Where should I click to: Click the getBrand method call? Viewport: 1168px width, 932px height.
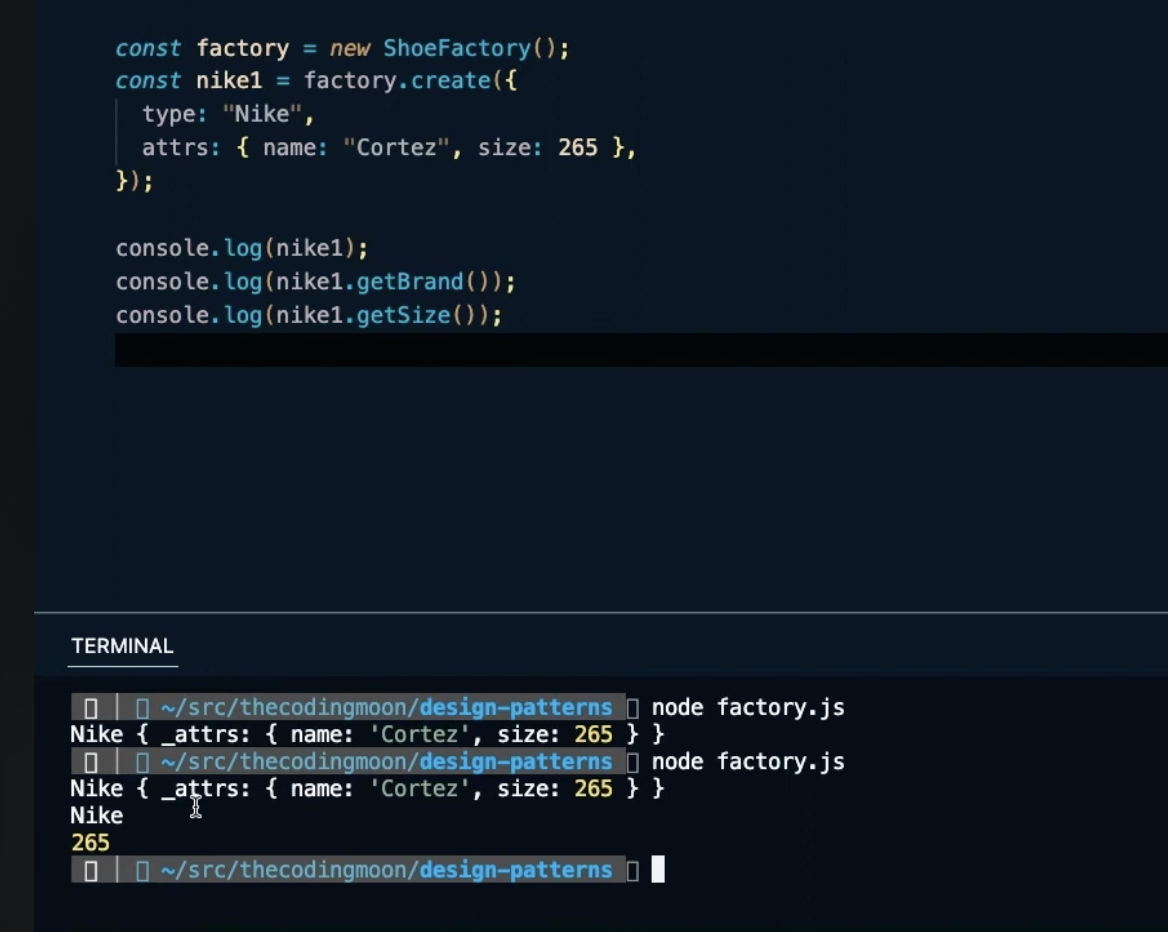click(x=410, y=282)
